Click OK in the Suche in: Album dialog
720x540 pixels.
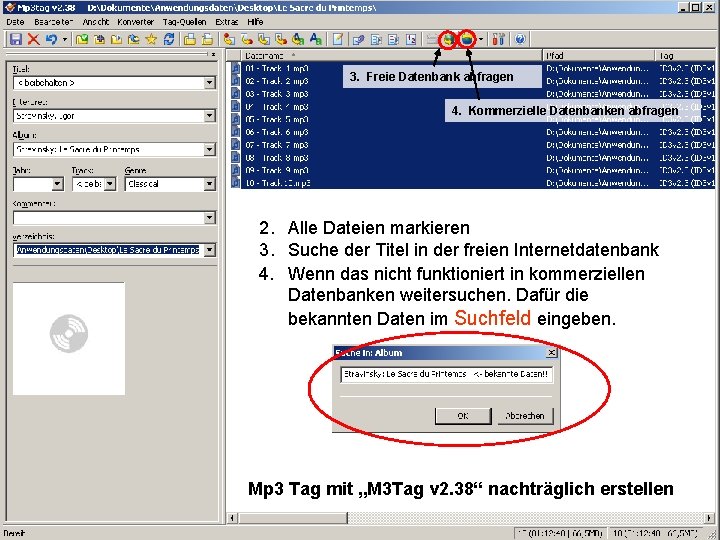point(463,416)
